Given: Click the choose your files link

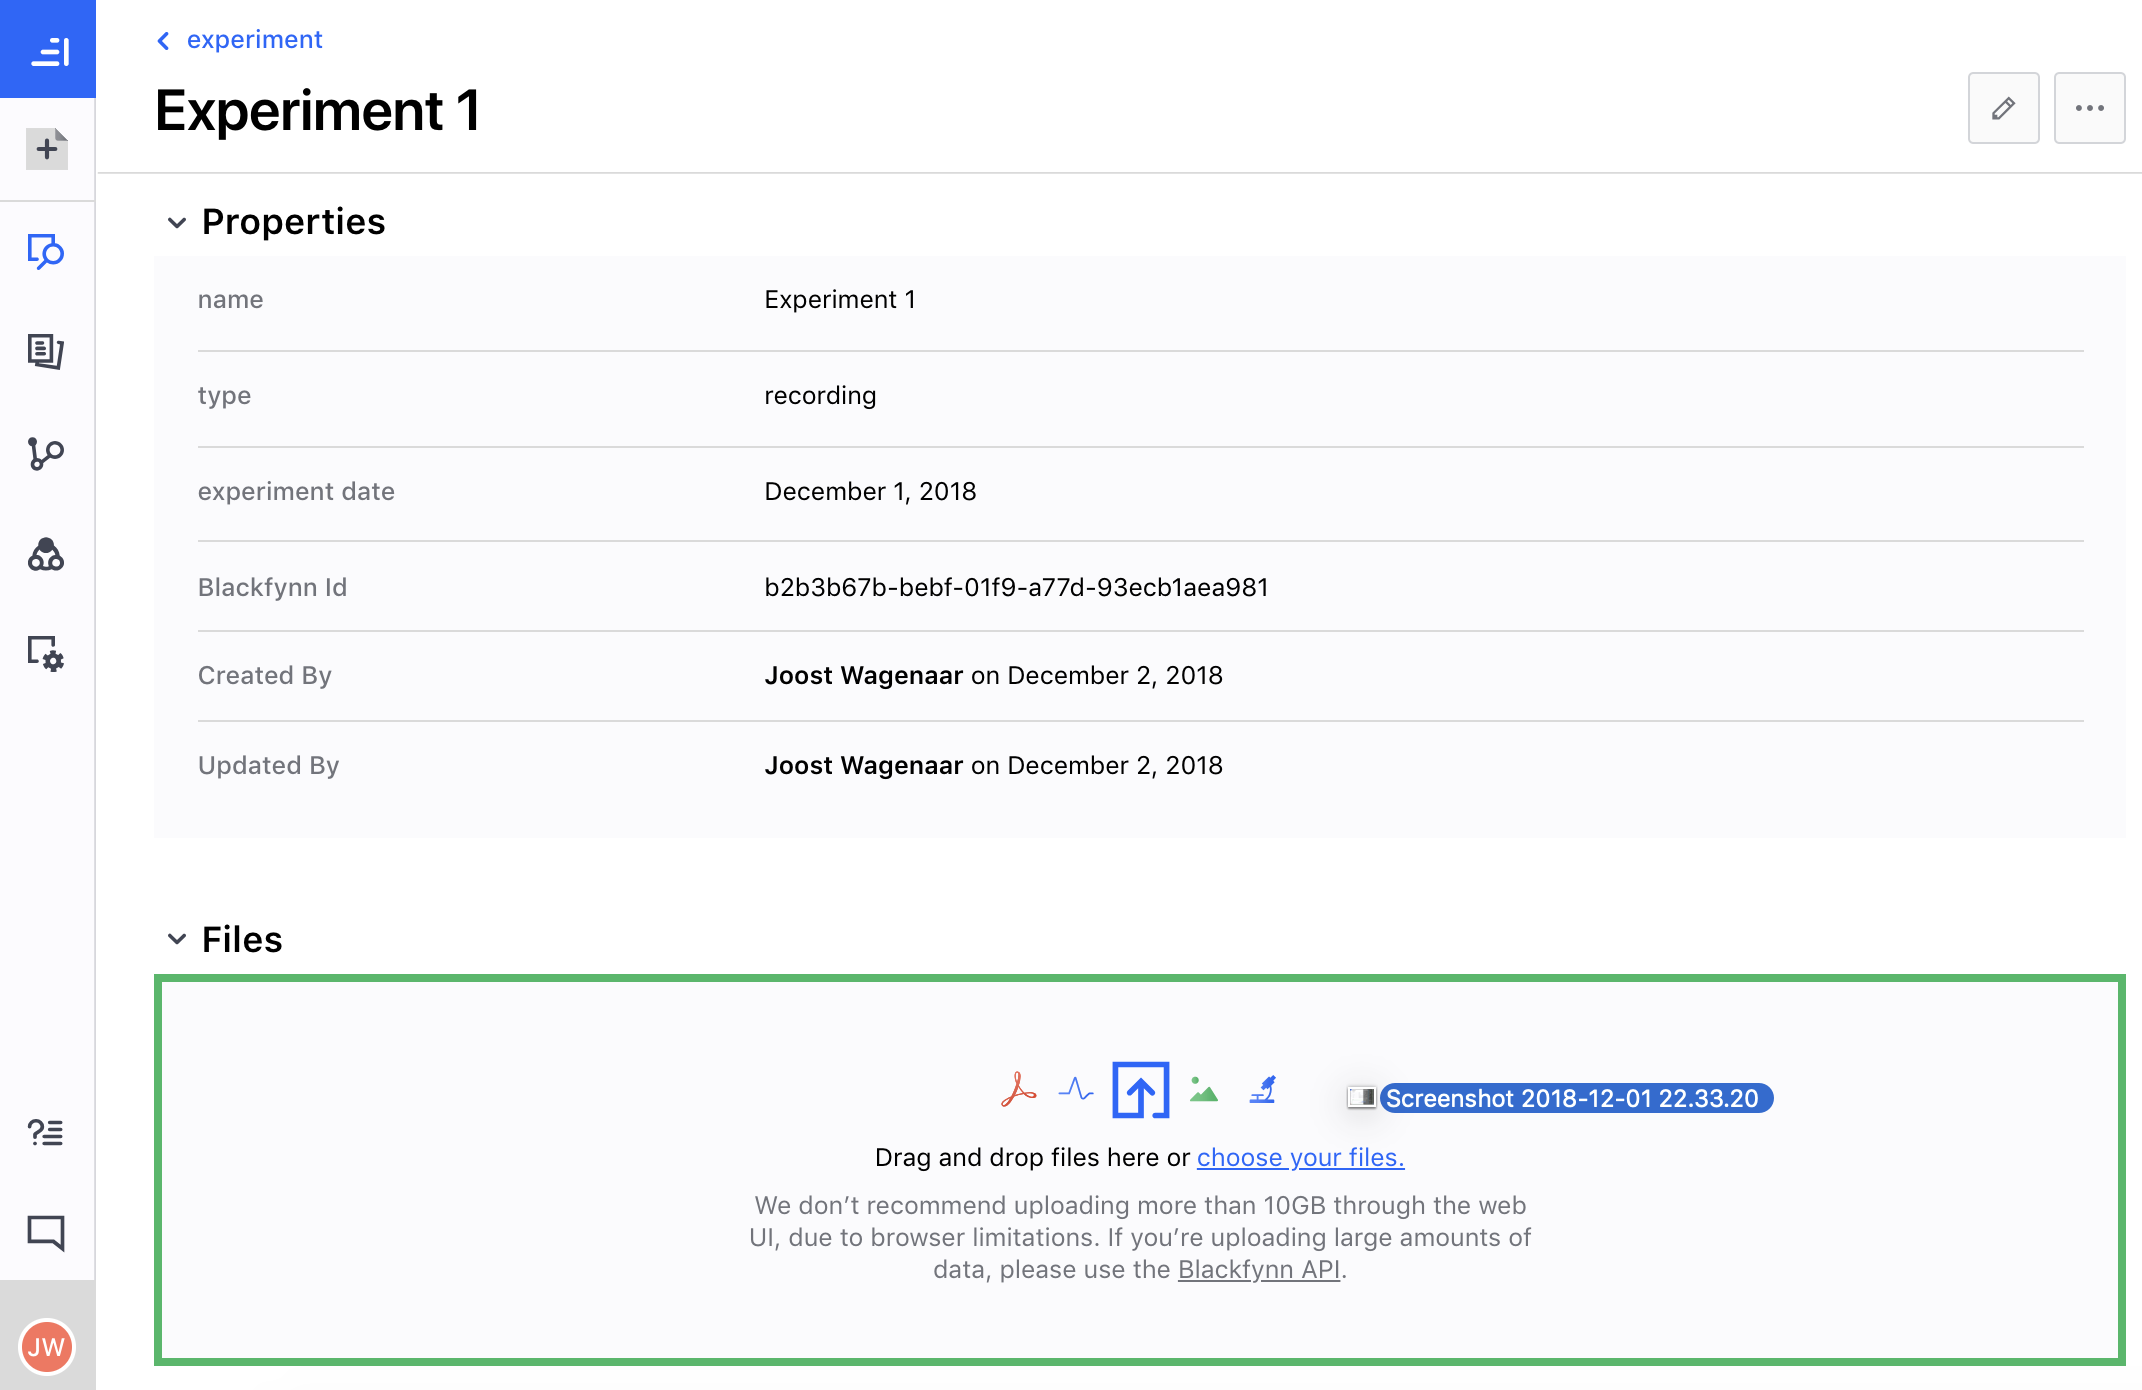Looking at the screenshot, I should click(x=1300, y=1157).
